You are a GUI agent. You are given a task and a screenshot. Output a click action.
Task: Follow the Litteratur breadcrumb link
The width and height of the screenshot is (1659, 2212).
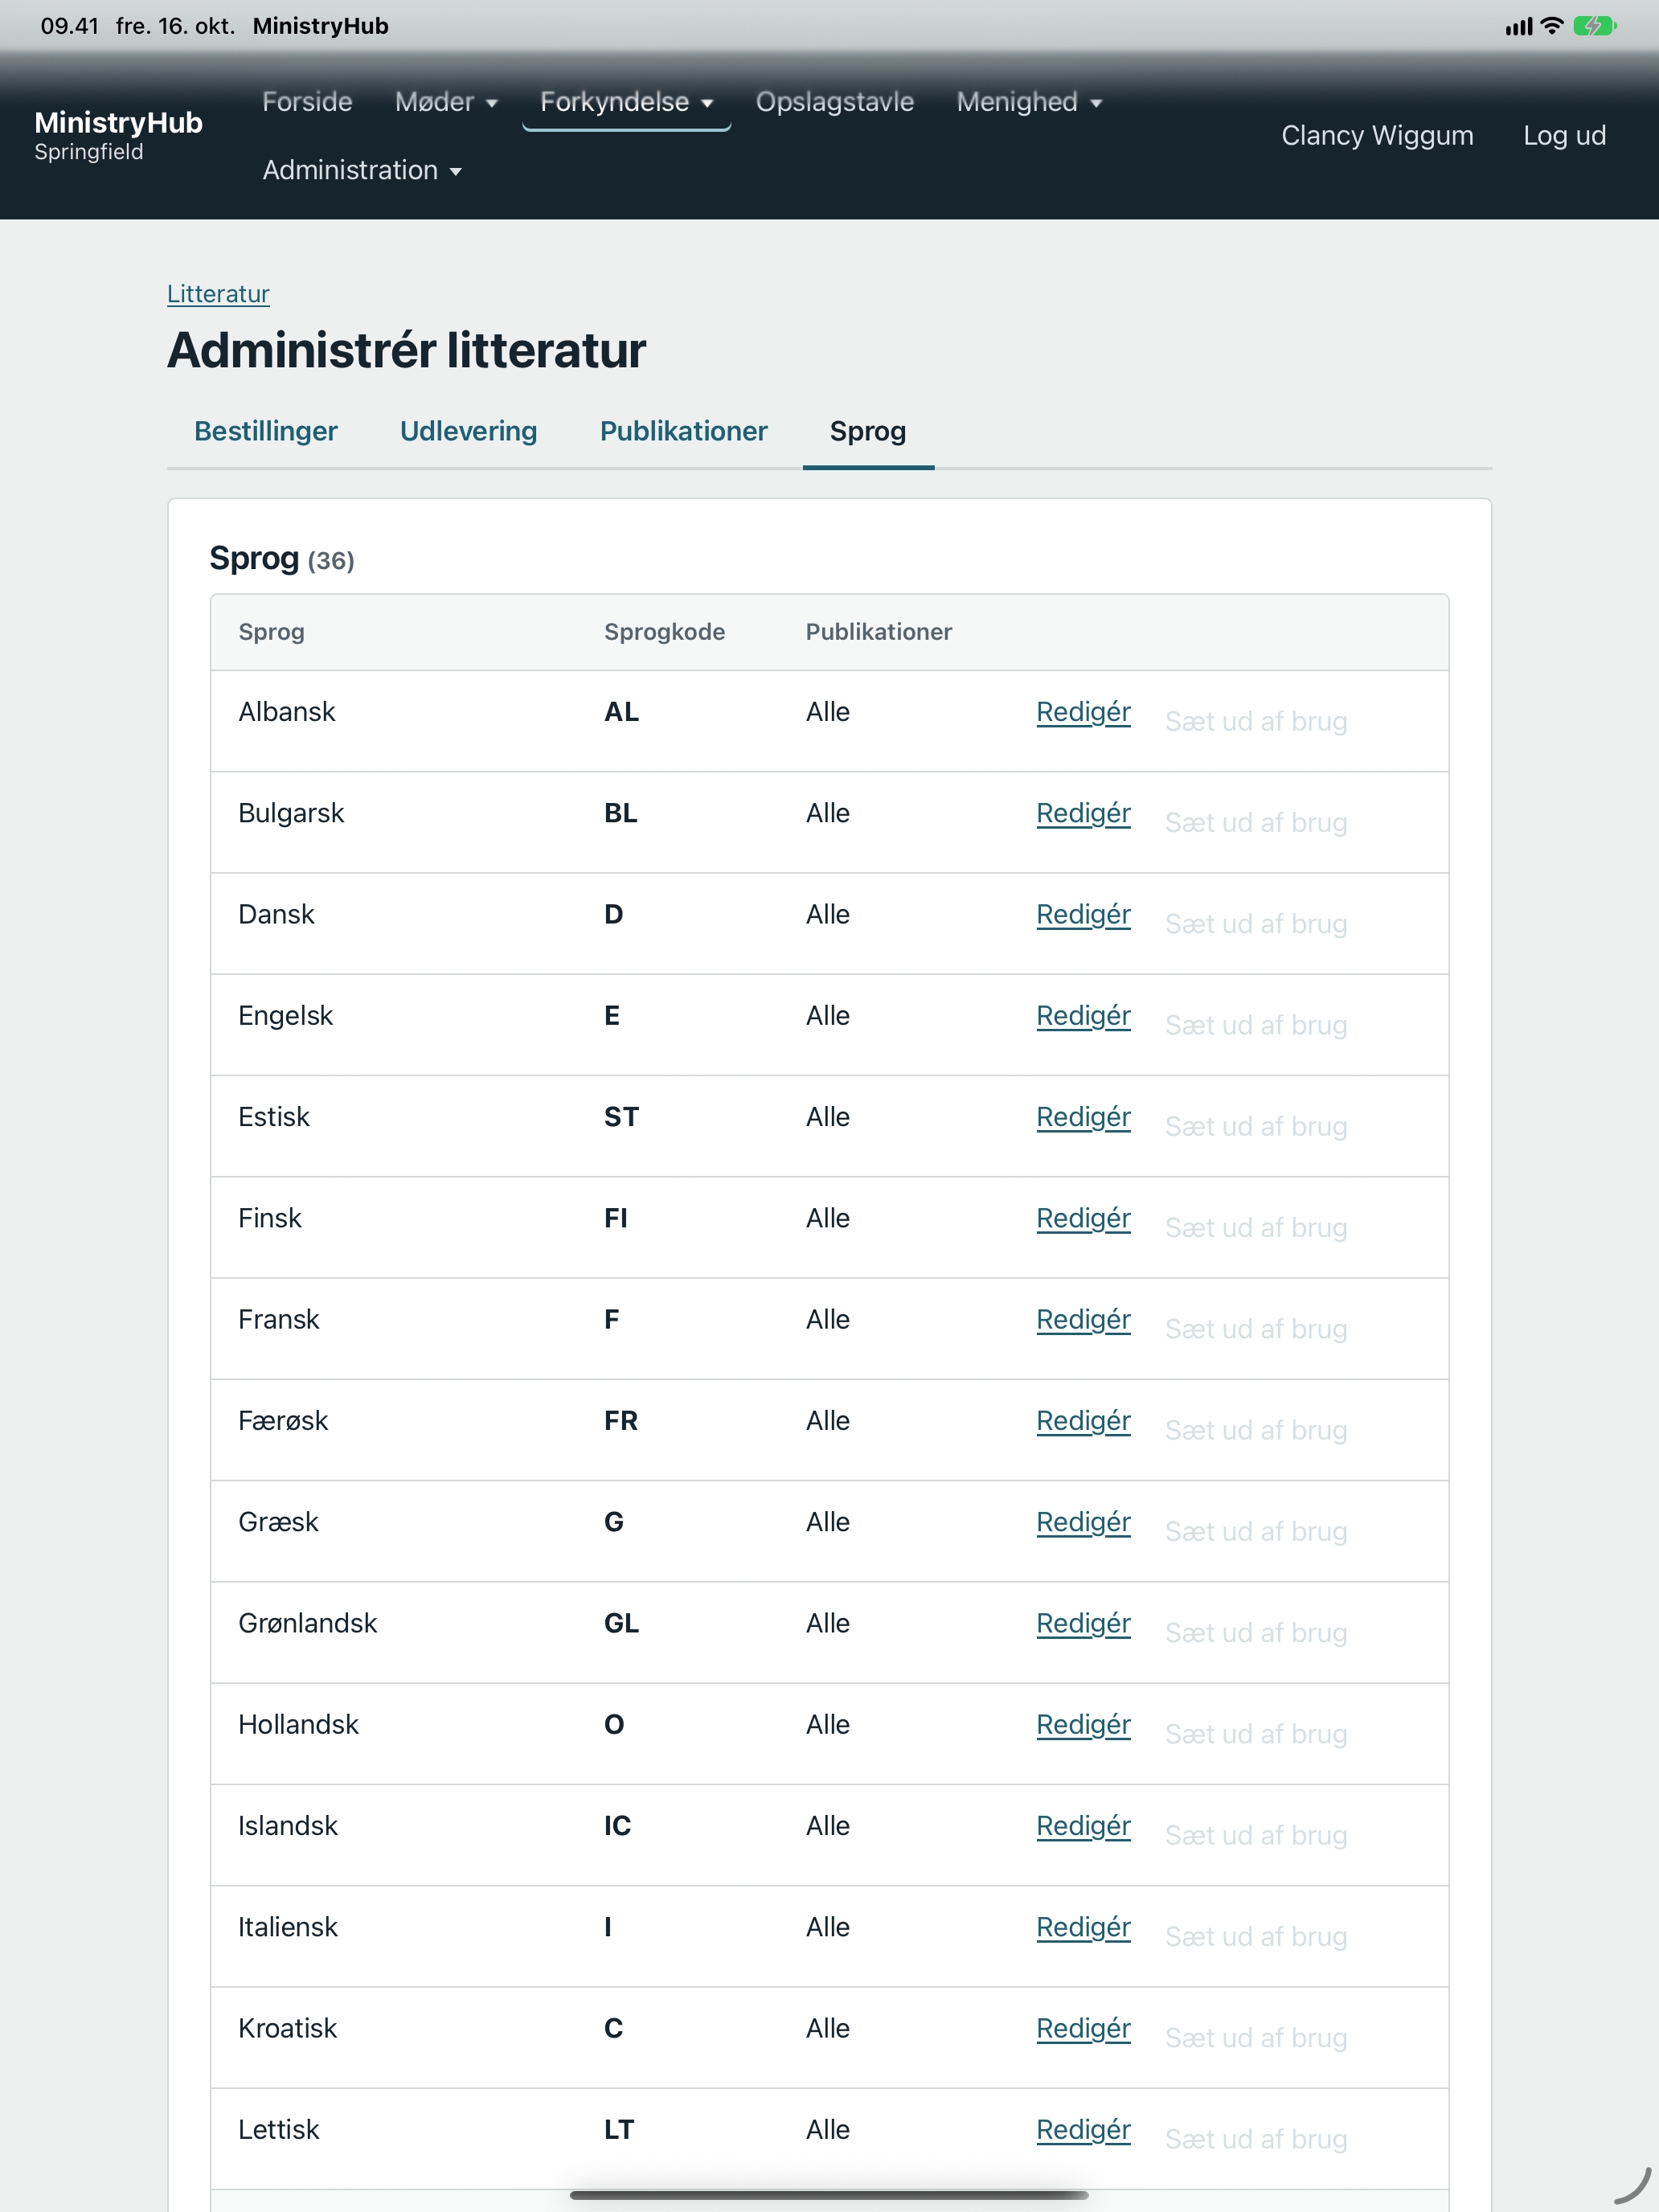pyautogui.click(x=218, y=294)
